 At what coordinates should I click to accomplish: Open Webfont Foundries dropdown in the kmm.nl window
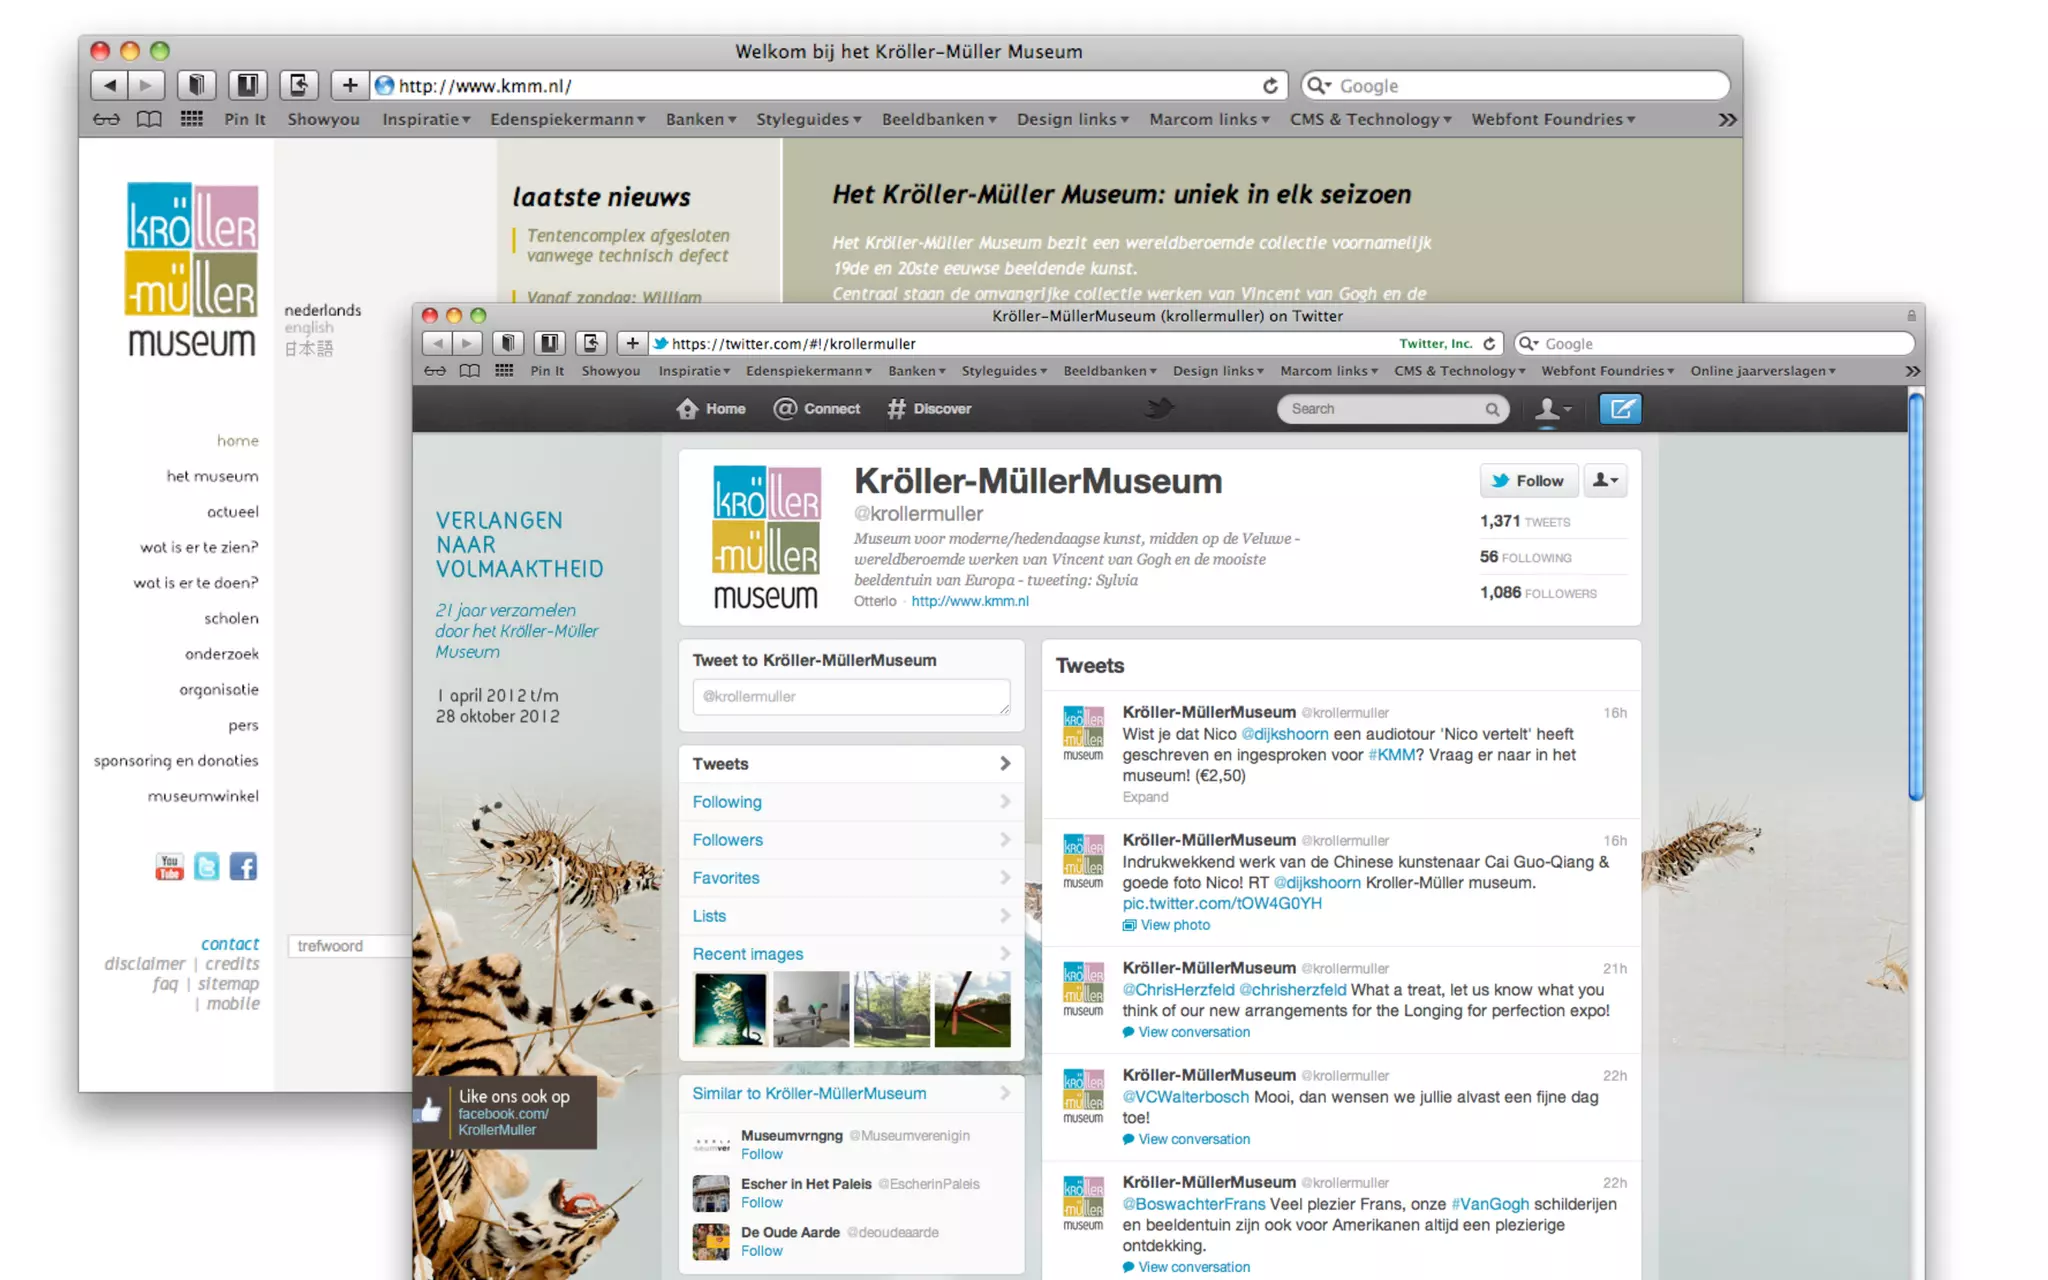coord(1553,120)
